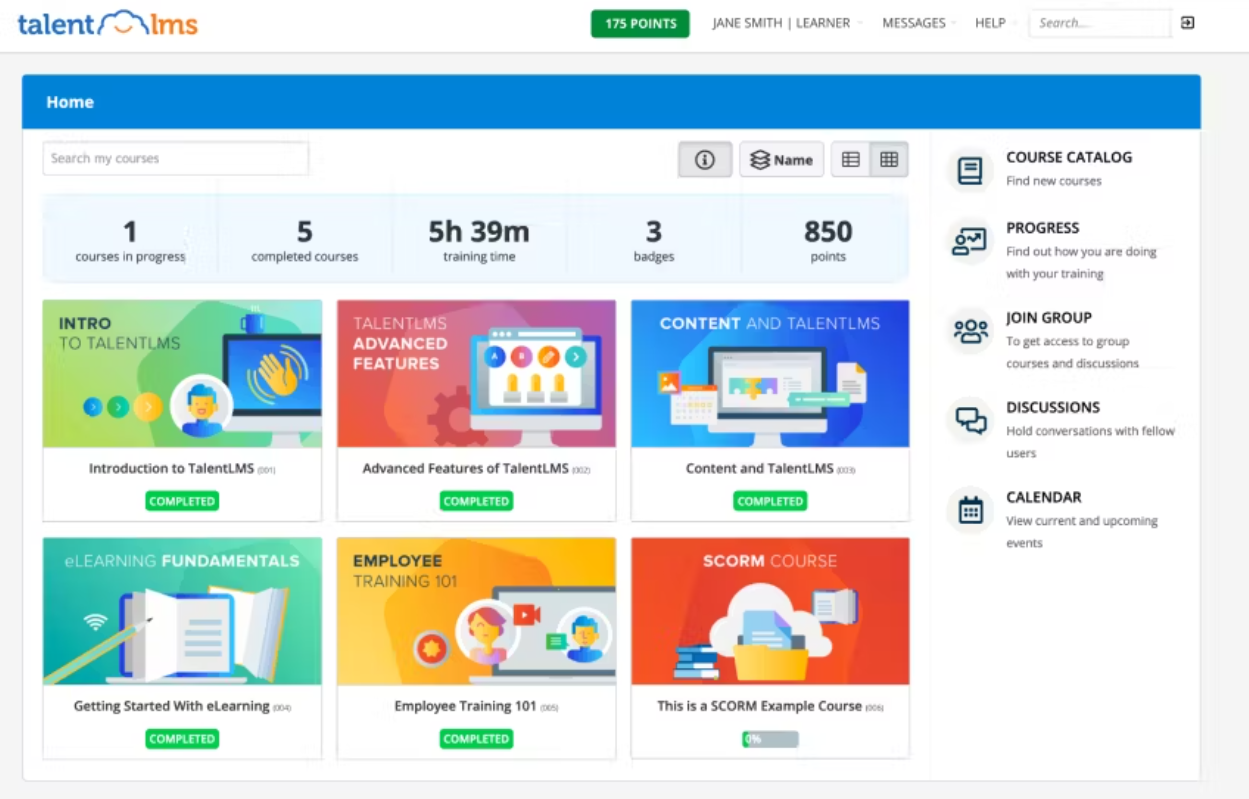The image size is (1249, 799).
Task: Select the Home header tab
Action: (x=69, y=101)
